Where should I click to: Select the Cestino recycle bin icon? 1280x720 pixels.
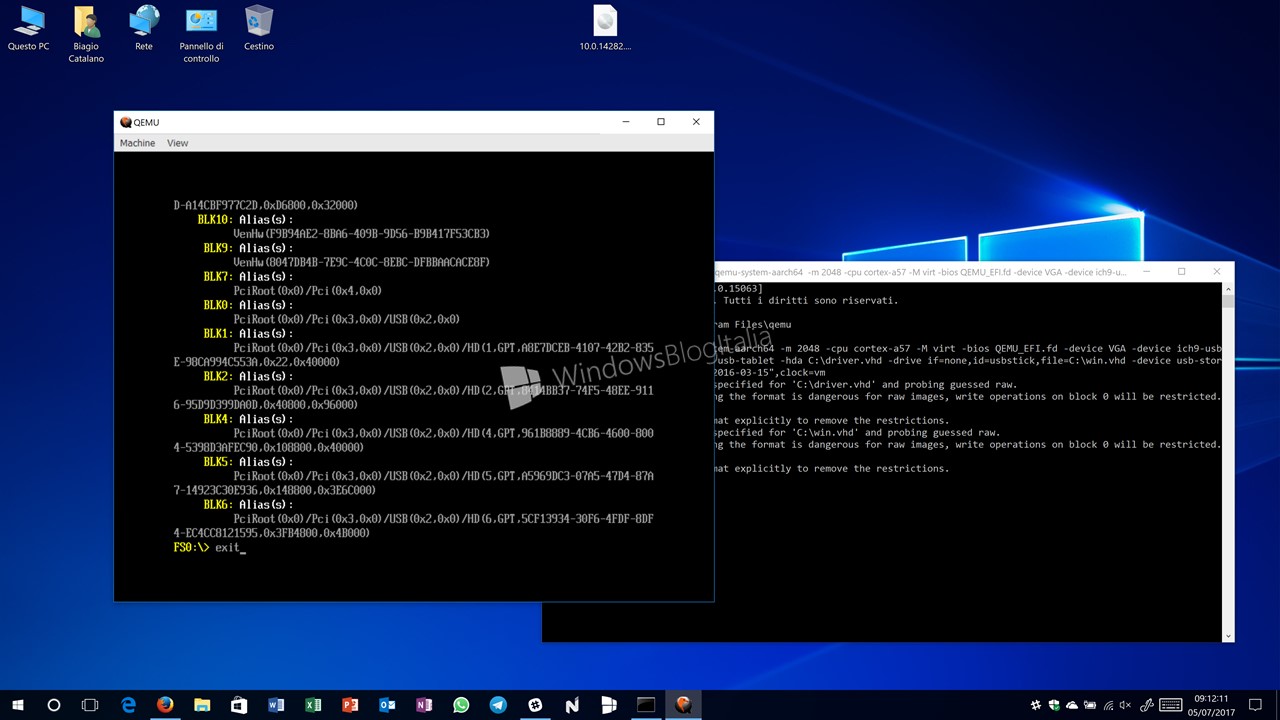click(259, 28)
